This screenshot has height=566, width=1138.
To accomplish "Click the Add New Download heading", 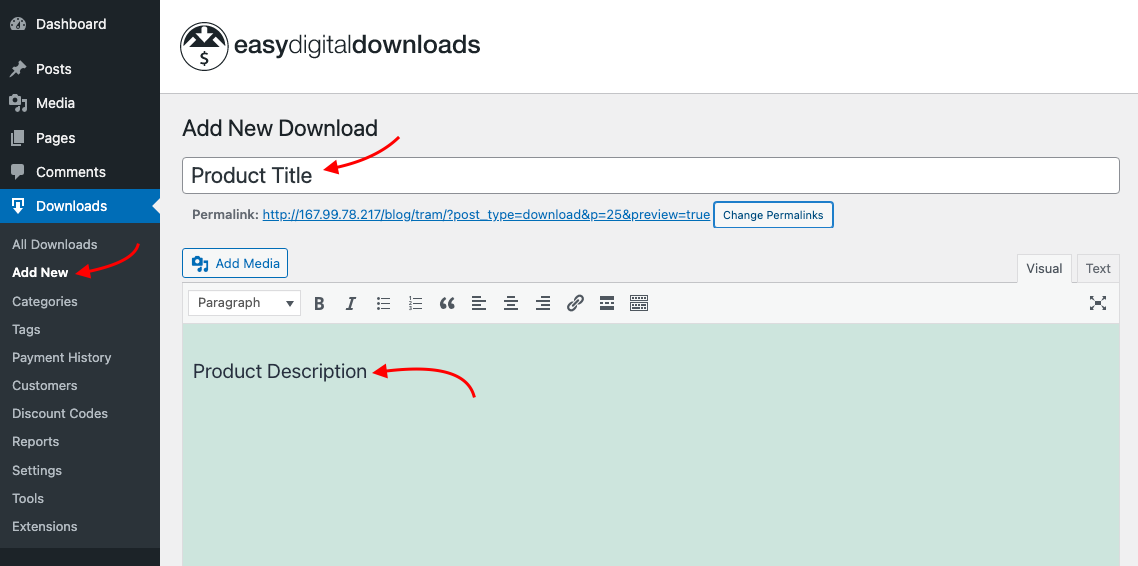I will (280, 128).
